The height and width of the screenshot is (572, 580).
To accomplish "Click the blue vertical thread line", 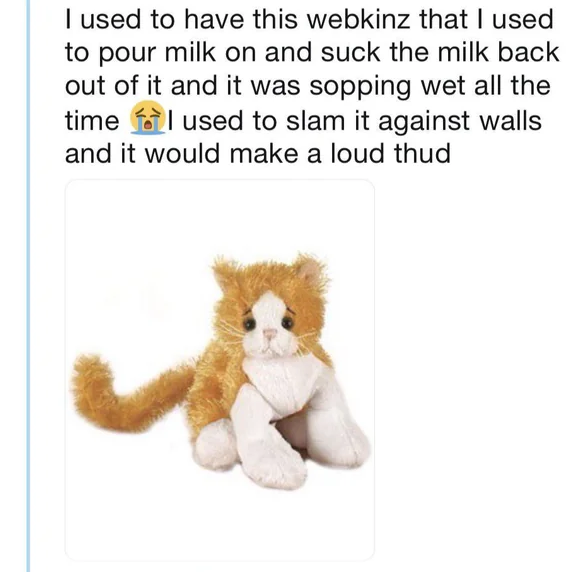I will click(28, 286).
